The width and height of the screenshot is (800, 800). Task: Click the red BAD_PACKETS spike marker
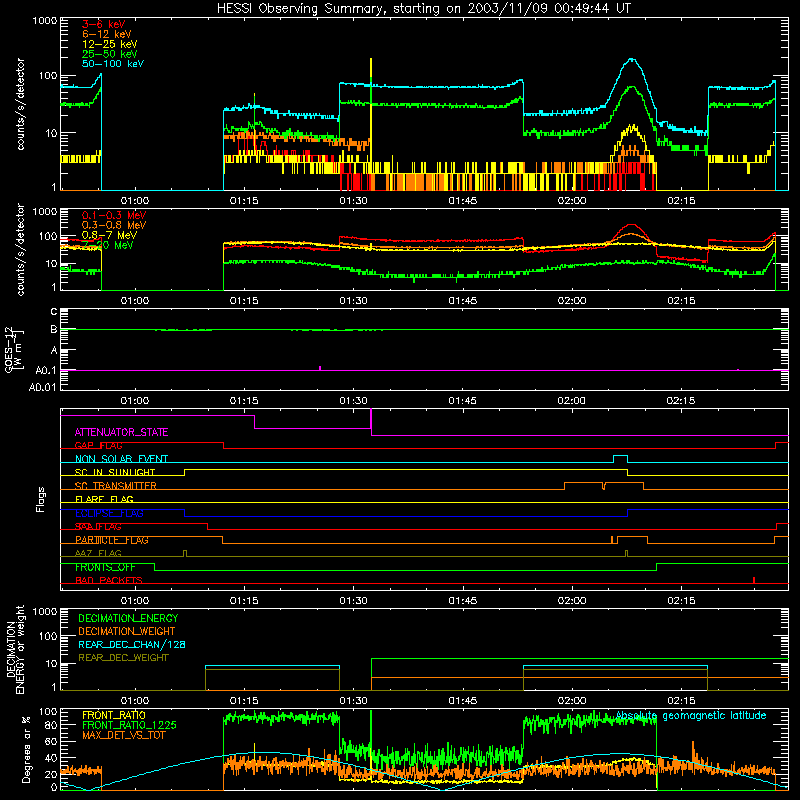(754, 580)
